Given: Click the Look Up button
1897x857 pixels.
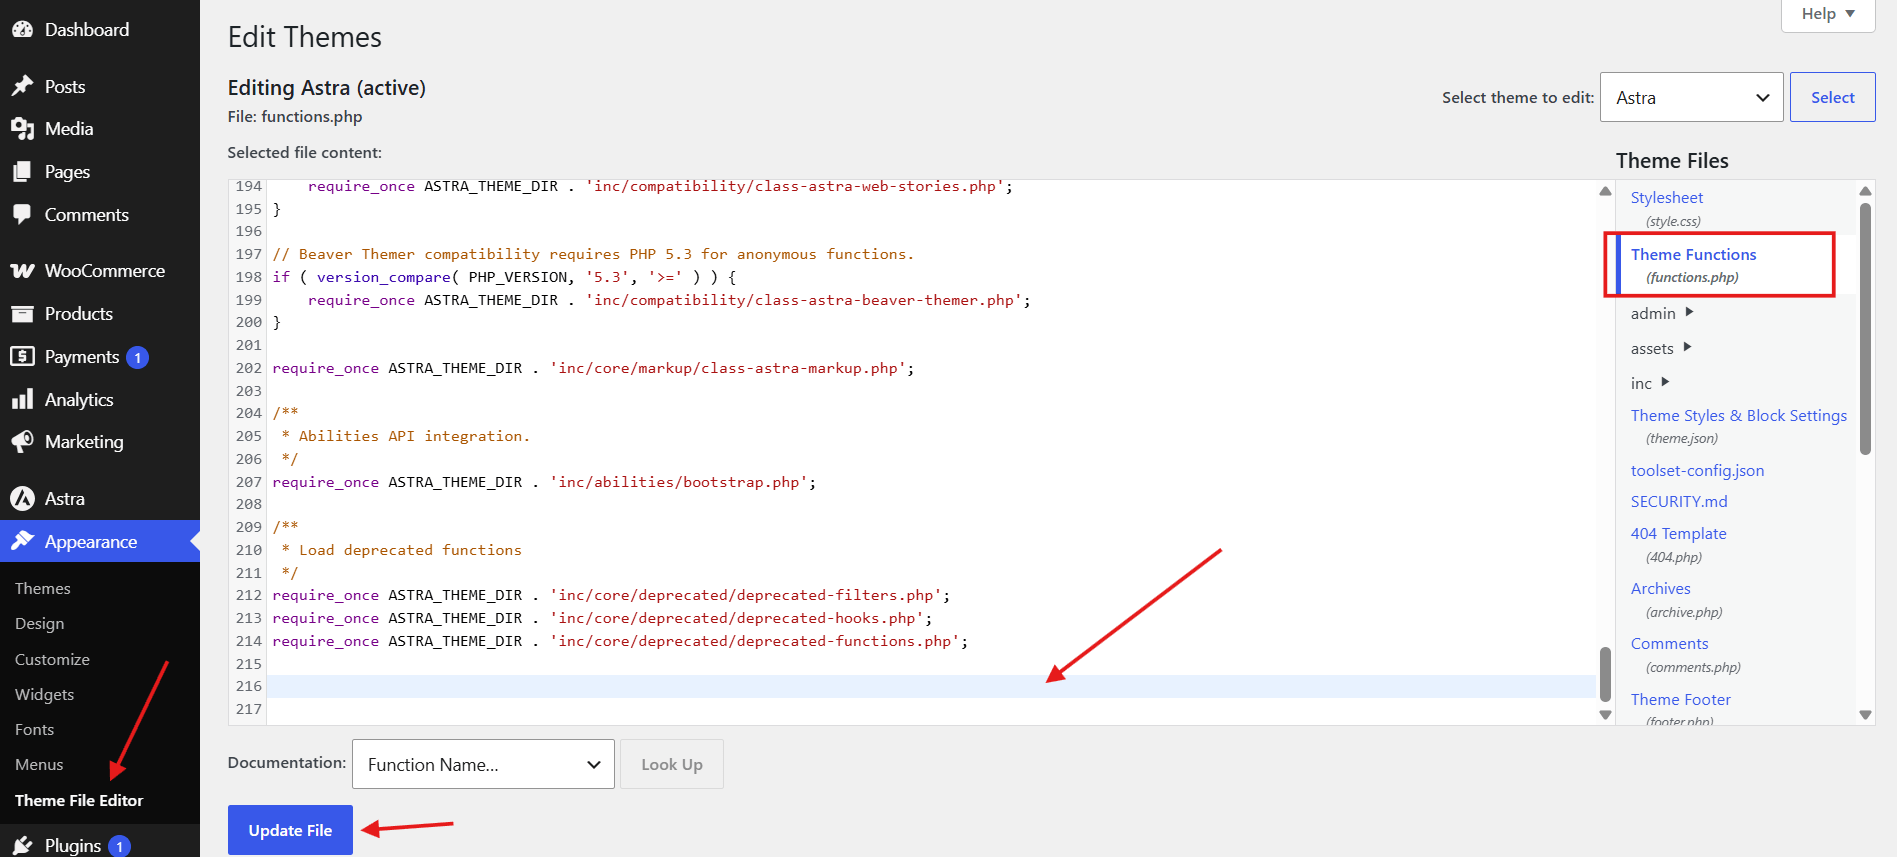Looking at the screenshot, I should coord(672,765).
